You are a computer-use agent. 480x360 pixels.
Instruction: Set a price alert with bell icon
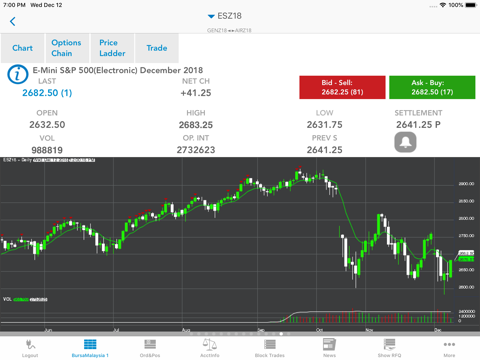point(405,142)
